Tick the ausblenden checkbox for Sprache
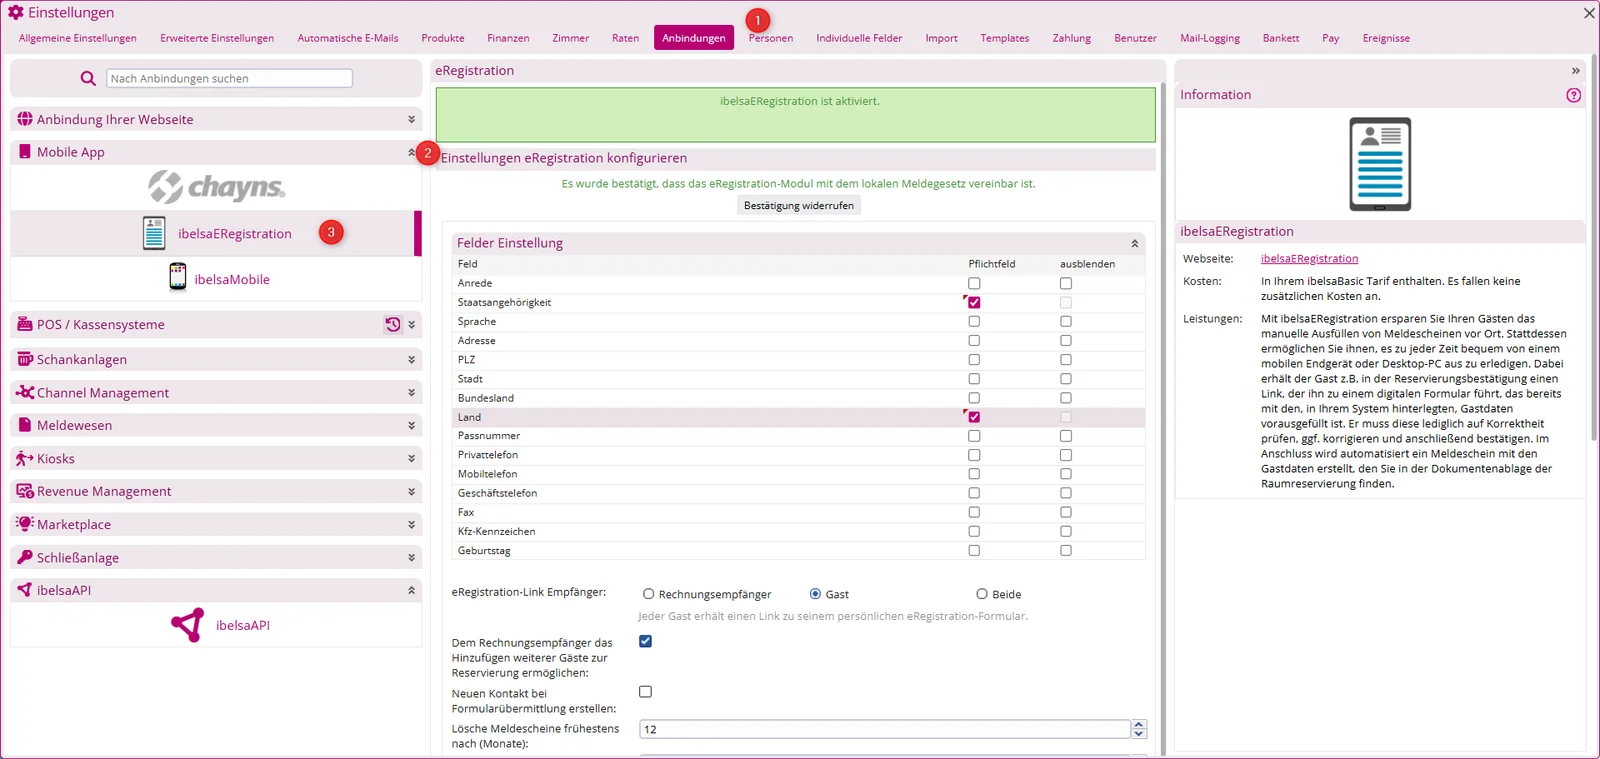 1066,321
